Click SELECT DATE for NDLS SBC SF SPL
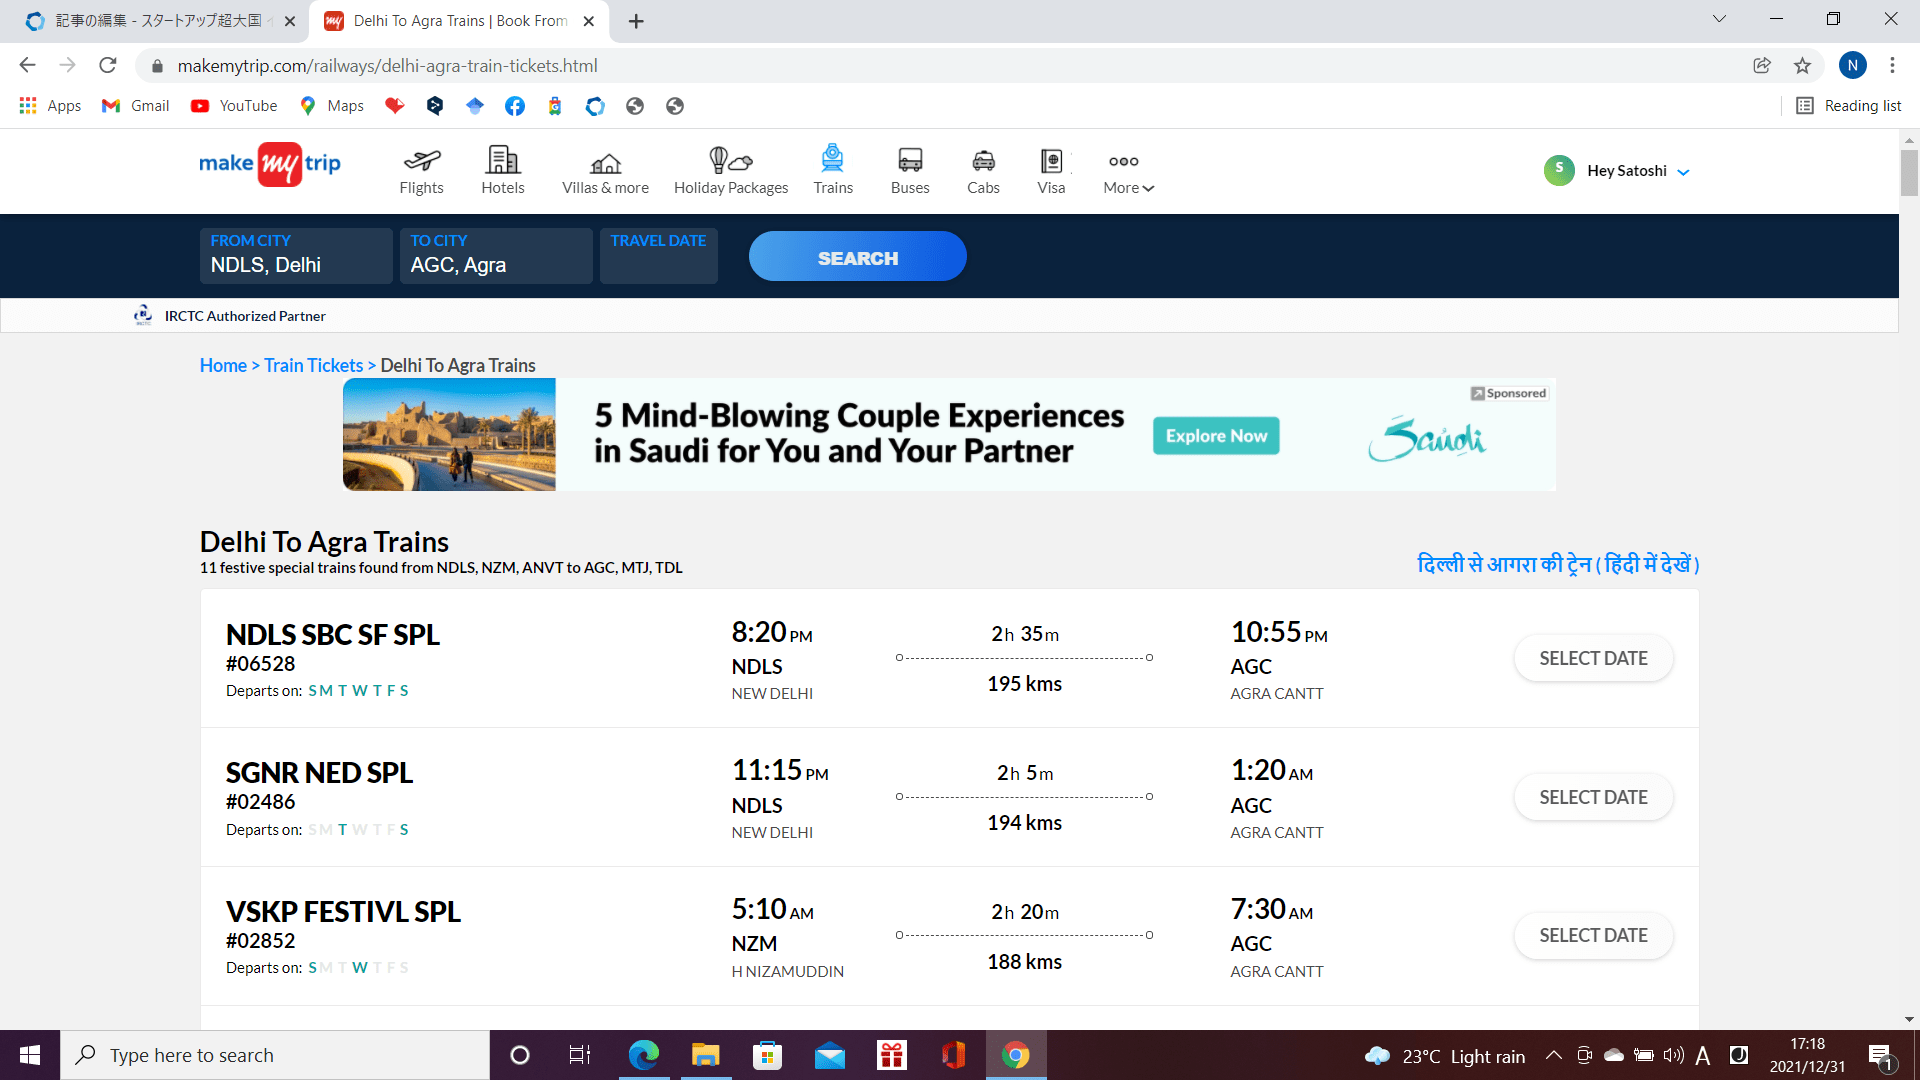This screenshot has height=1080, width=1920. [x=1593, y=659]
